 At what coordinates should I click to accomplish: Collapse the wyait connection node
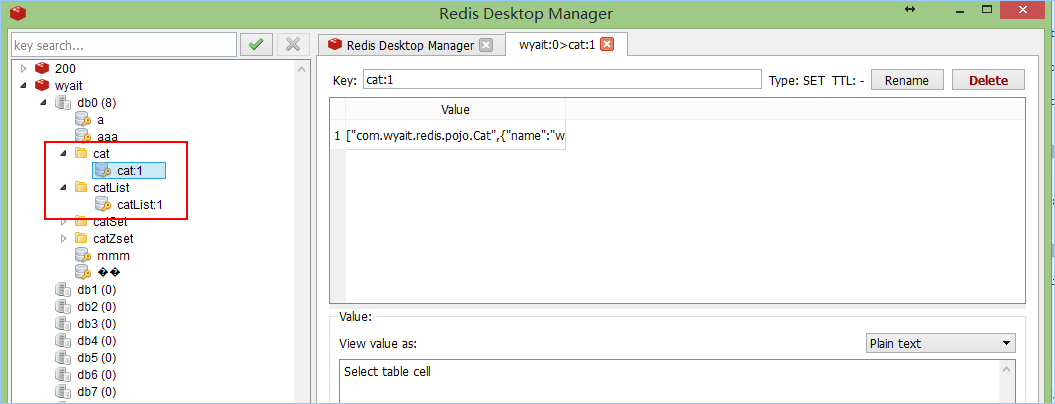(24, 86)
